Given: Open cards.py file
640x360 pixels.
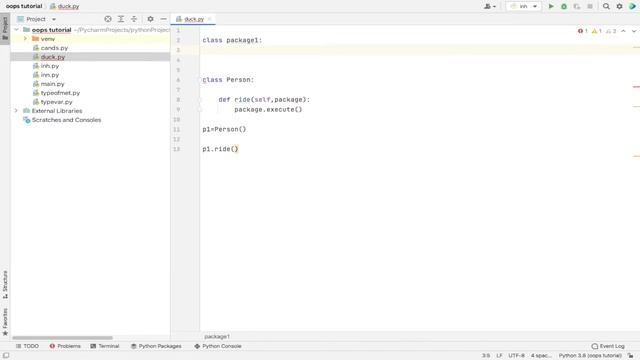Looking at the screenshot, I should pyautogui.click(x=54, y=48).
